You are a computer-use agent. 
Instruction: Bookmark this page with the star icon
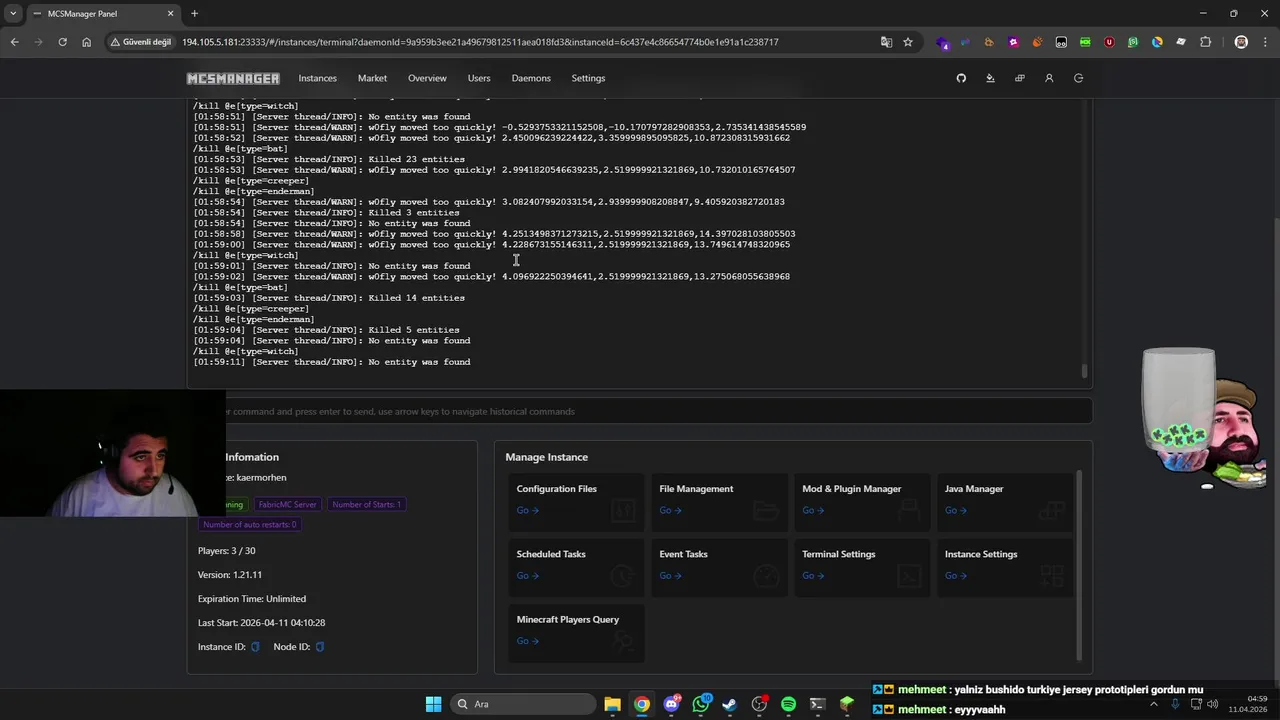pyautogui.click(x=908, y=42)
